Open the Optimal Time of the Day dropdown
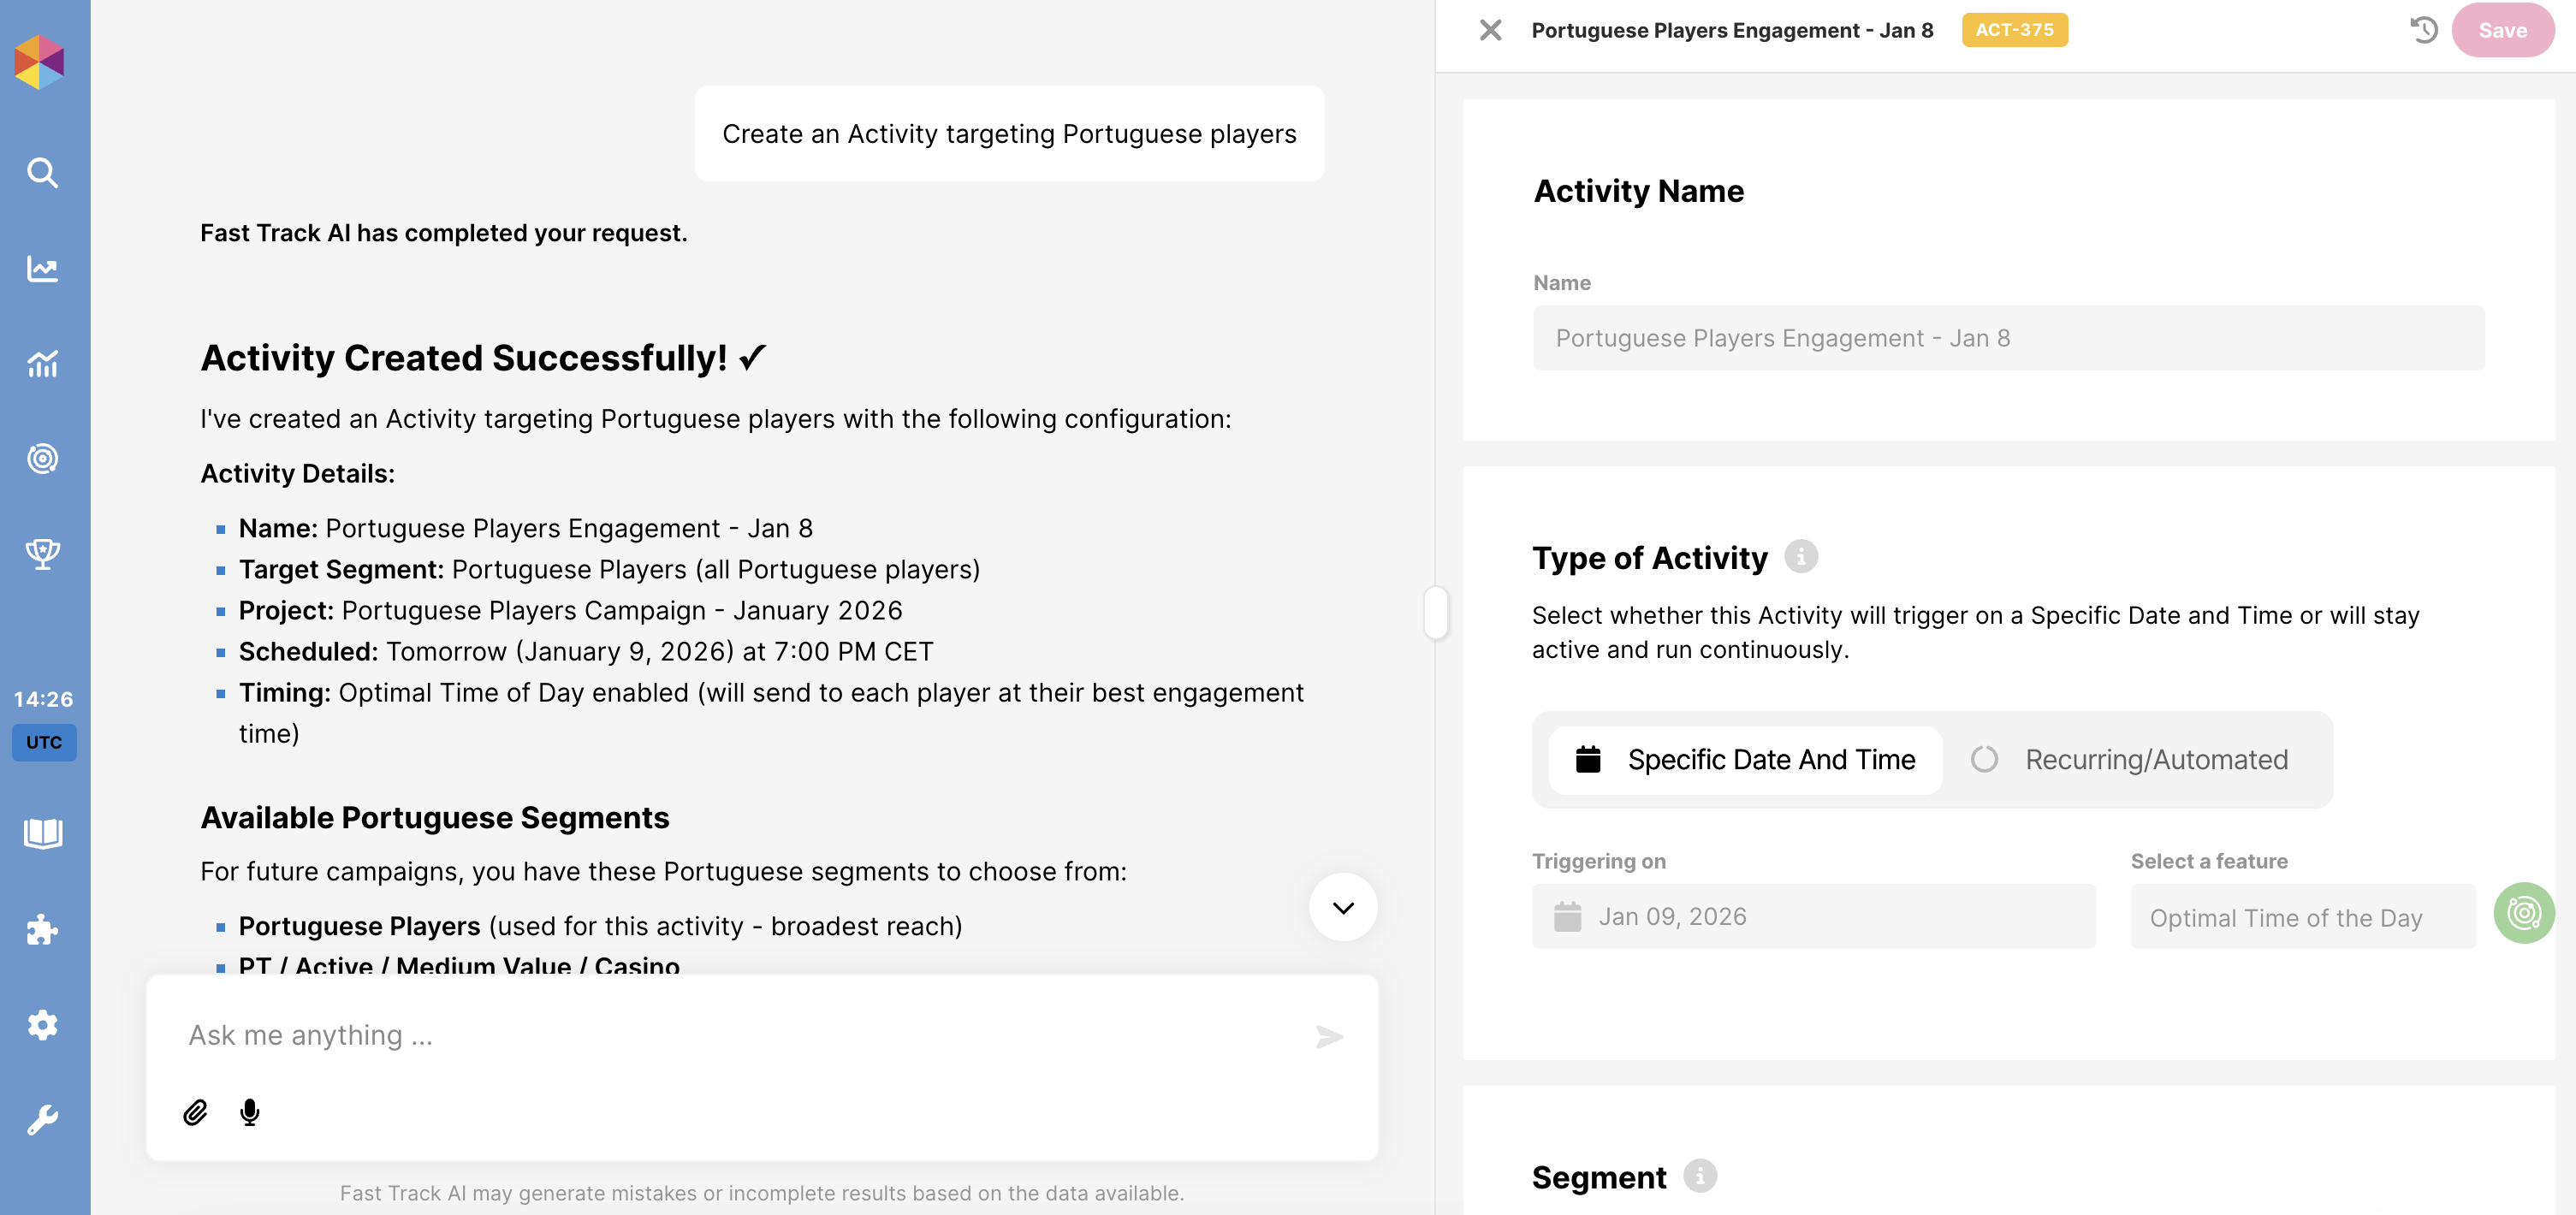The image size is (2576, 1215). pyautogui.click(x=2302, y=917)
